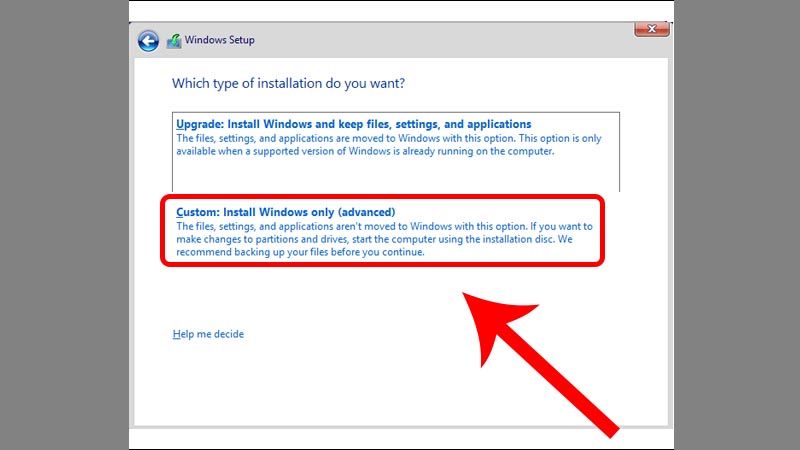Click the Custom option's description text

pos(385,239)
